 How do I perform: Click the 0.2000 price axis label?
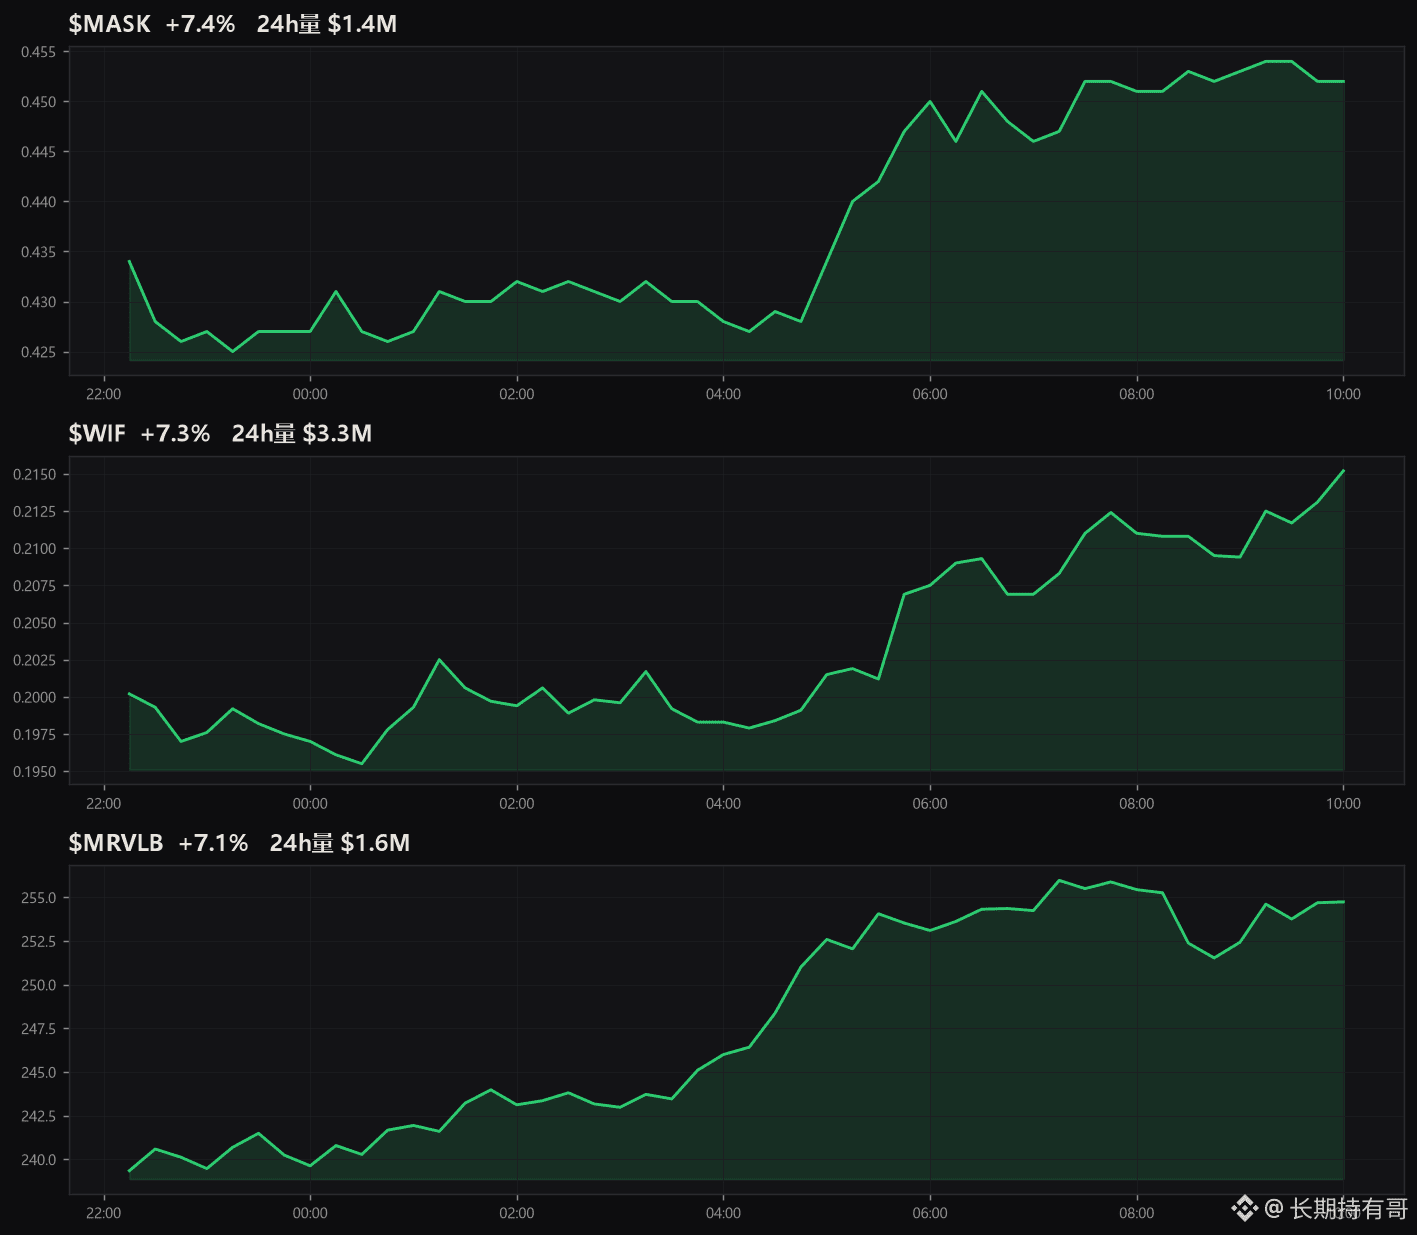[x=34, y=698]
